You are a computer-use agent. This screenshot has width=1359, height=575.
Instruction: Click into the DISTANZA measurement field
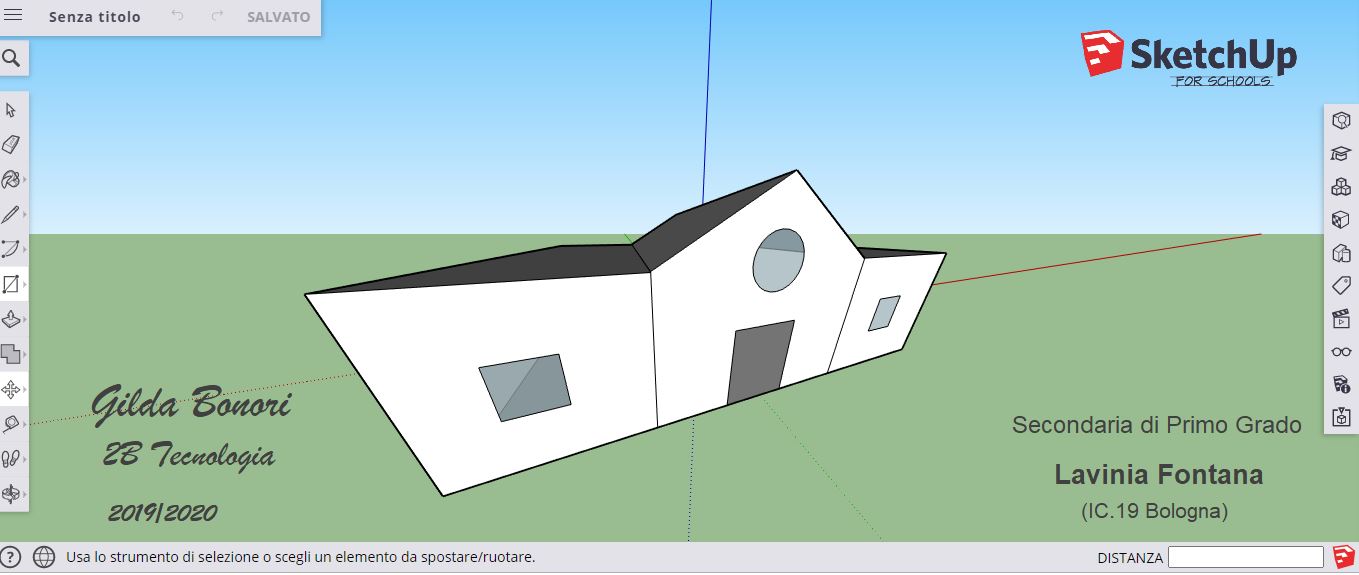pyautogui.click(x=1245, y=557)
